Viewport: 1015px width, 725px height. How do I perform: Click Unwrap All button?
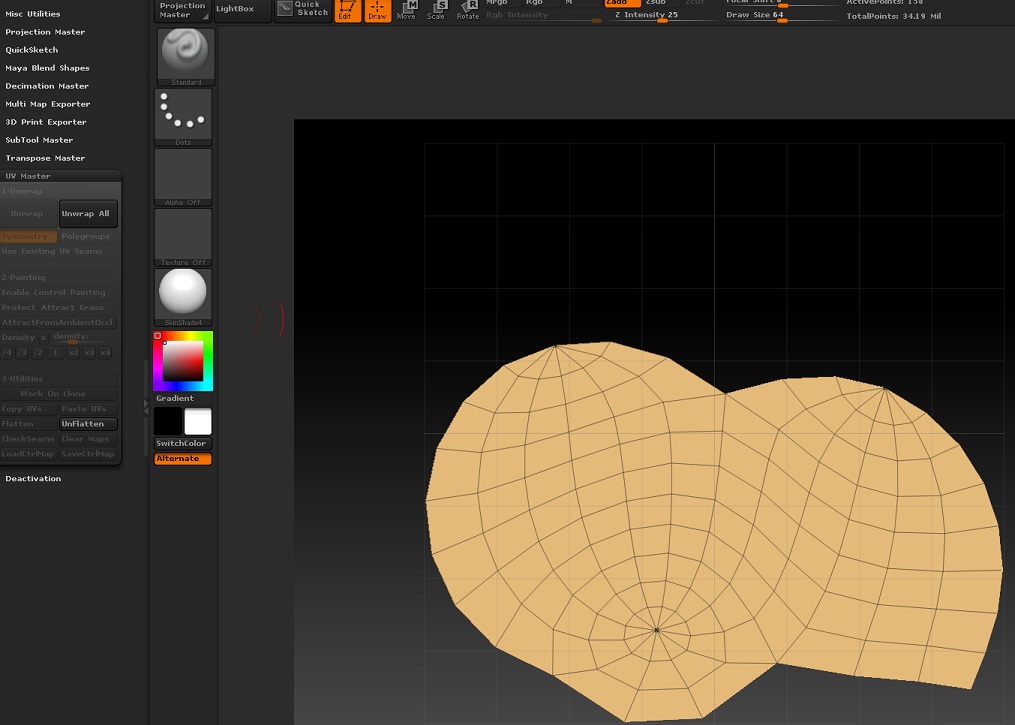click(x=89, y=214)
